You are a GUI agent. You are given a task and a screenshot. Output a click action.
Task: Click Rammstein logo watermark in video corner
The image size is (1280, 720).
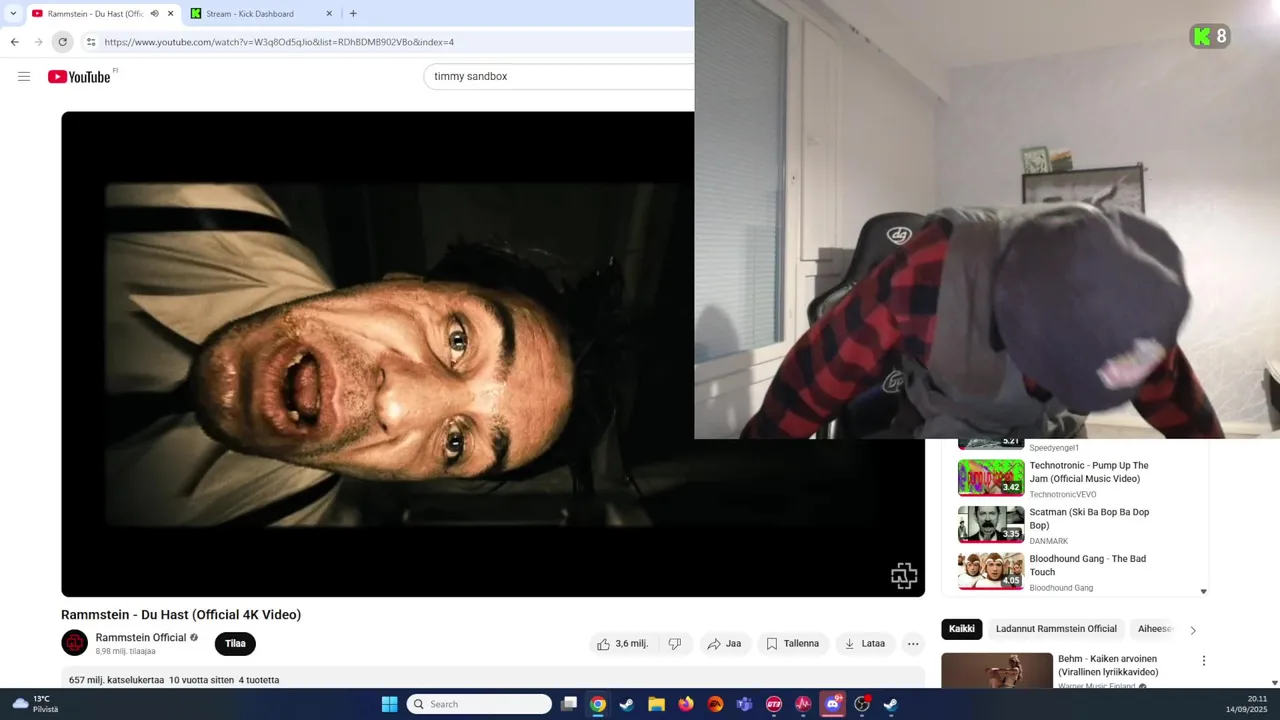coord(904,575)
